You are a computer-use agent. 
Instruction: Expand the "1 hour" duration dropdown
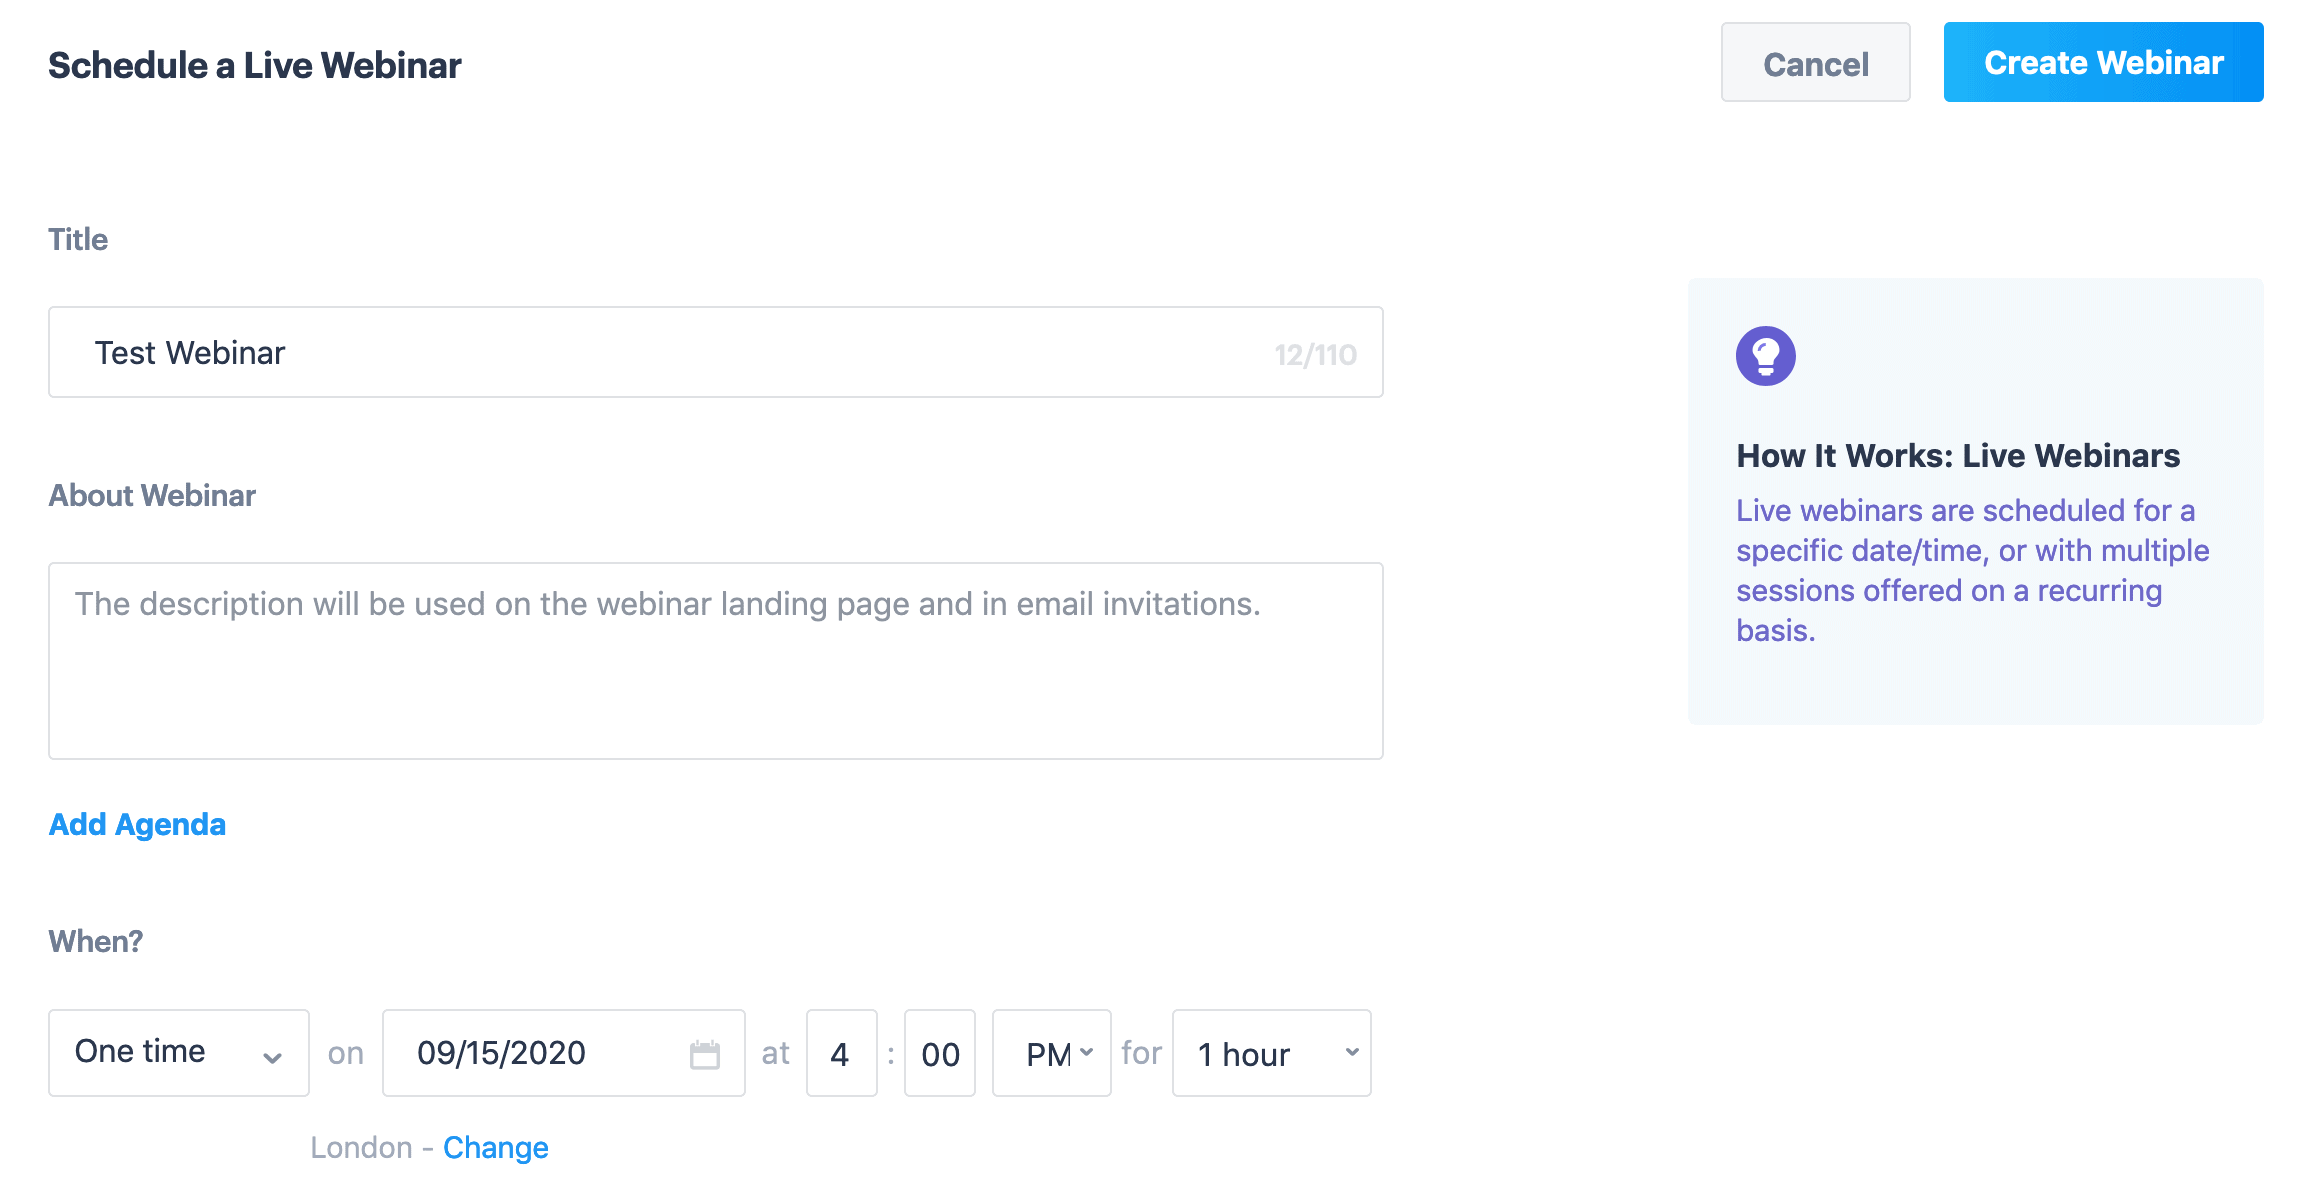(x=1271, y=1053)
